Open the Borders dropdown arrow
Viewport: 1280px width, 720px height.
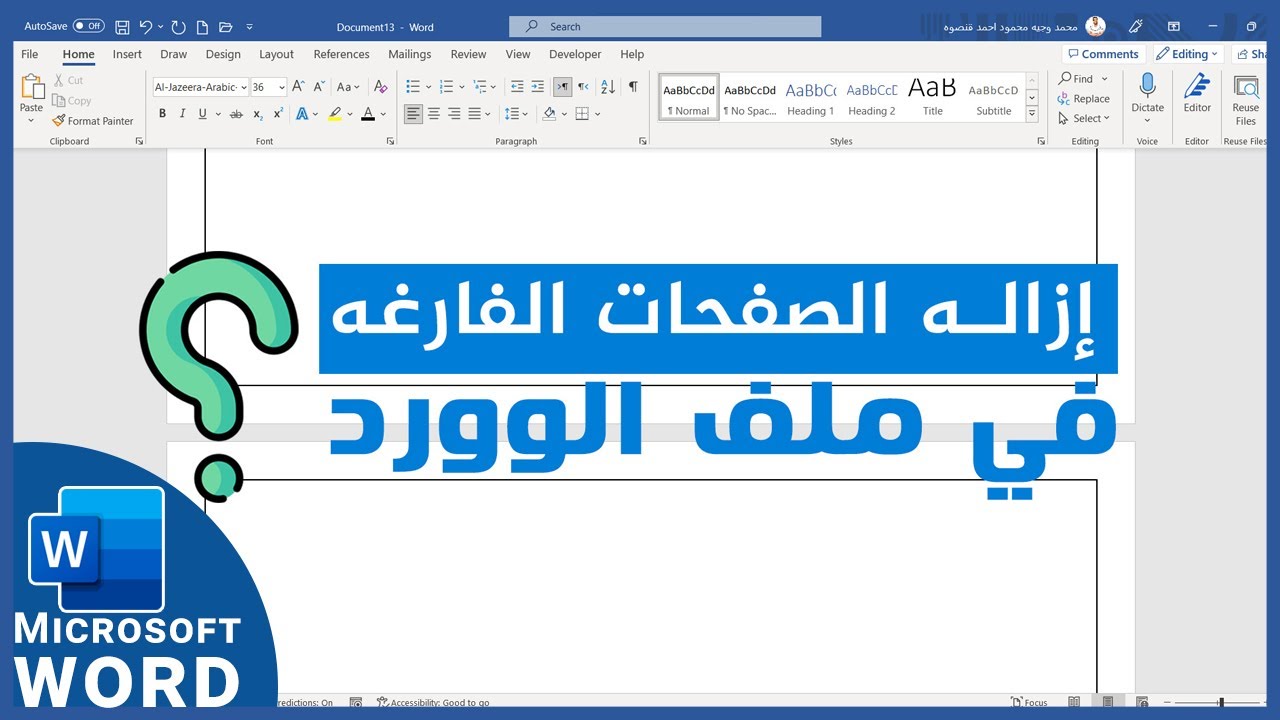tap(598, 114)
